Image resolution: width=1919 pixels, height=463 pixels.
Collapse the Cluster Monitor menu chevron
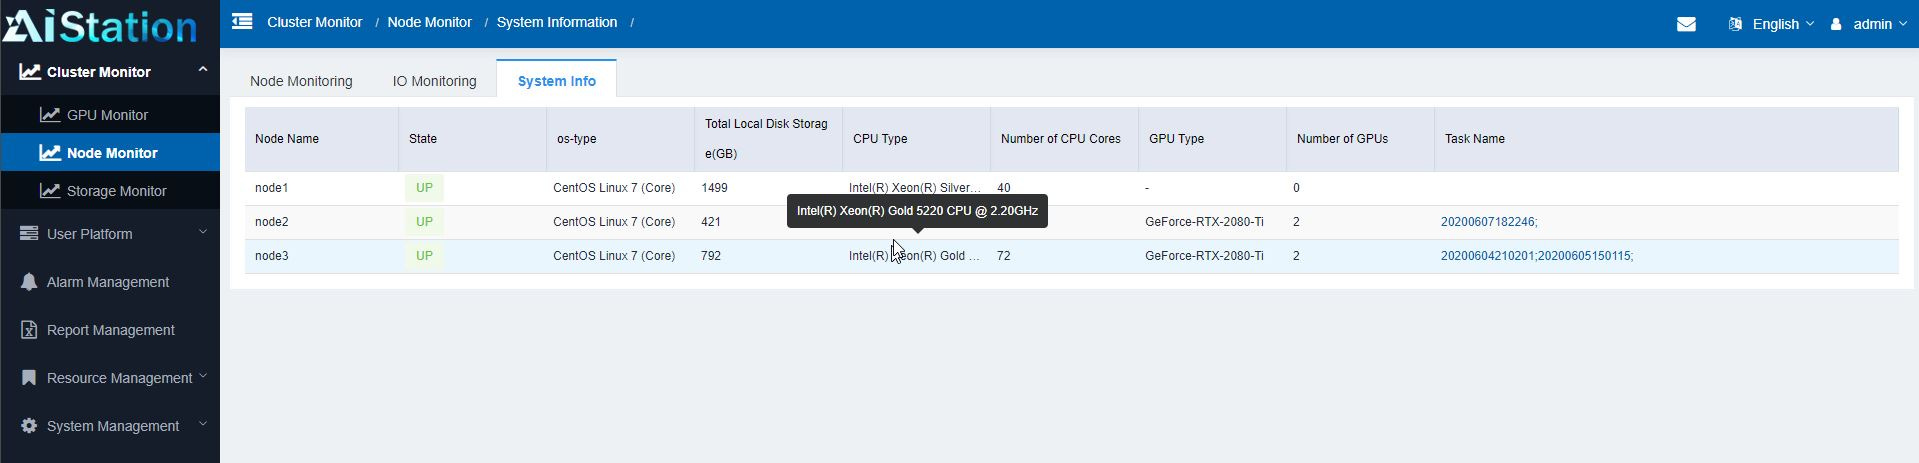[203, 69]
